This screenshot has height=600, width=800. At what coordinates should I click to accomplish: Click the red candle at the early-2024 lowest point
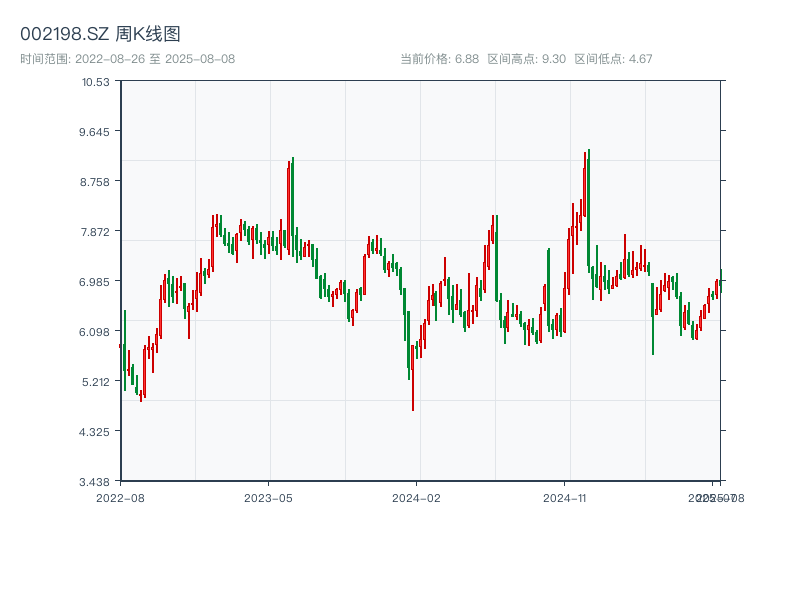click(x=413, y=378)
